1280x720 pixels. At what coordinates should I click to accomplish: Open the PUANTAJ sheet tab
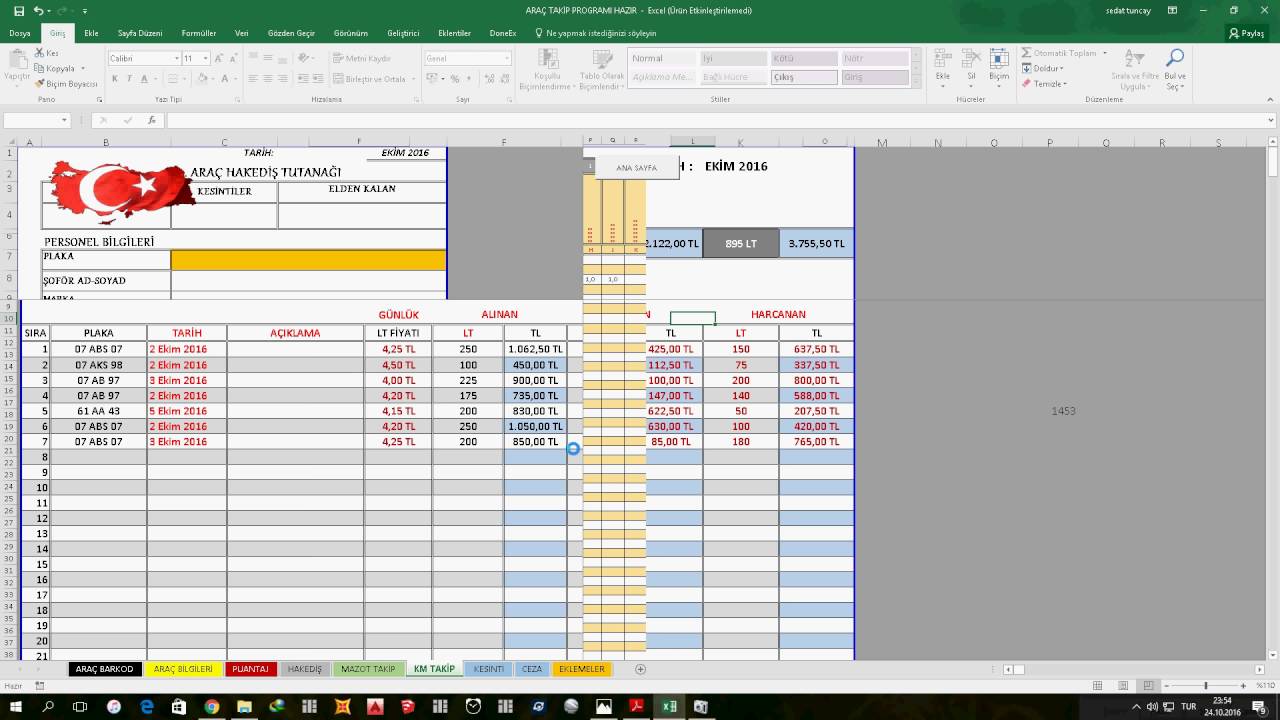pyautogui.click(x=250, y=669)
